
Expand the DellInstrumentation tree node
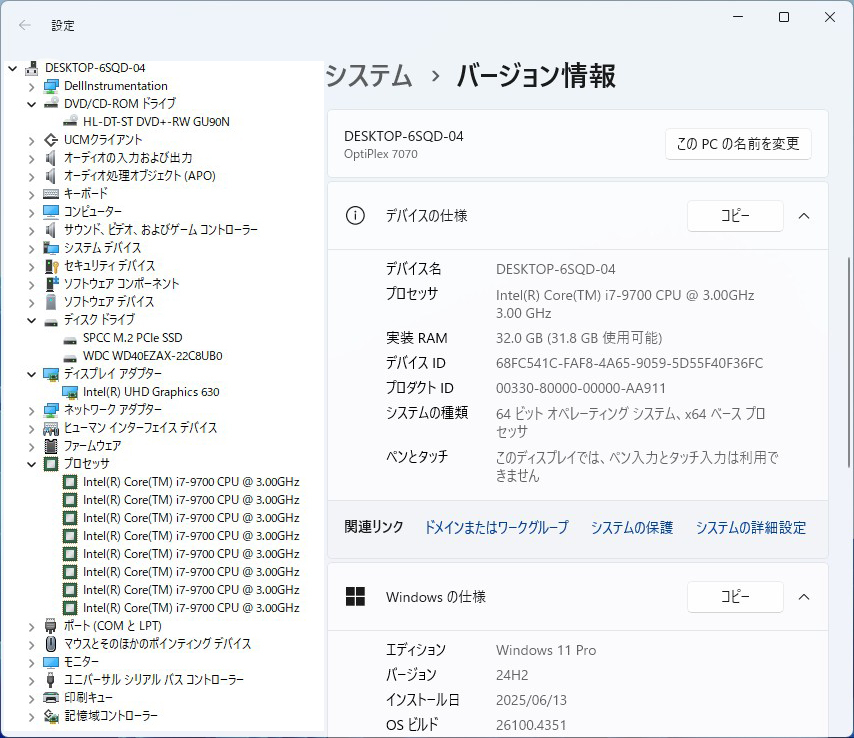(x=31, y=87)
